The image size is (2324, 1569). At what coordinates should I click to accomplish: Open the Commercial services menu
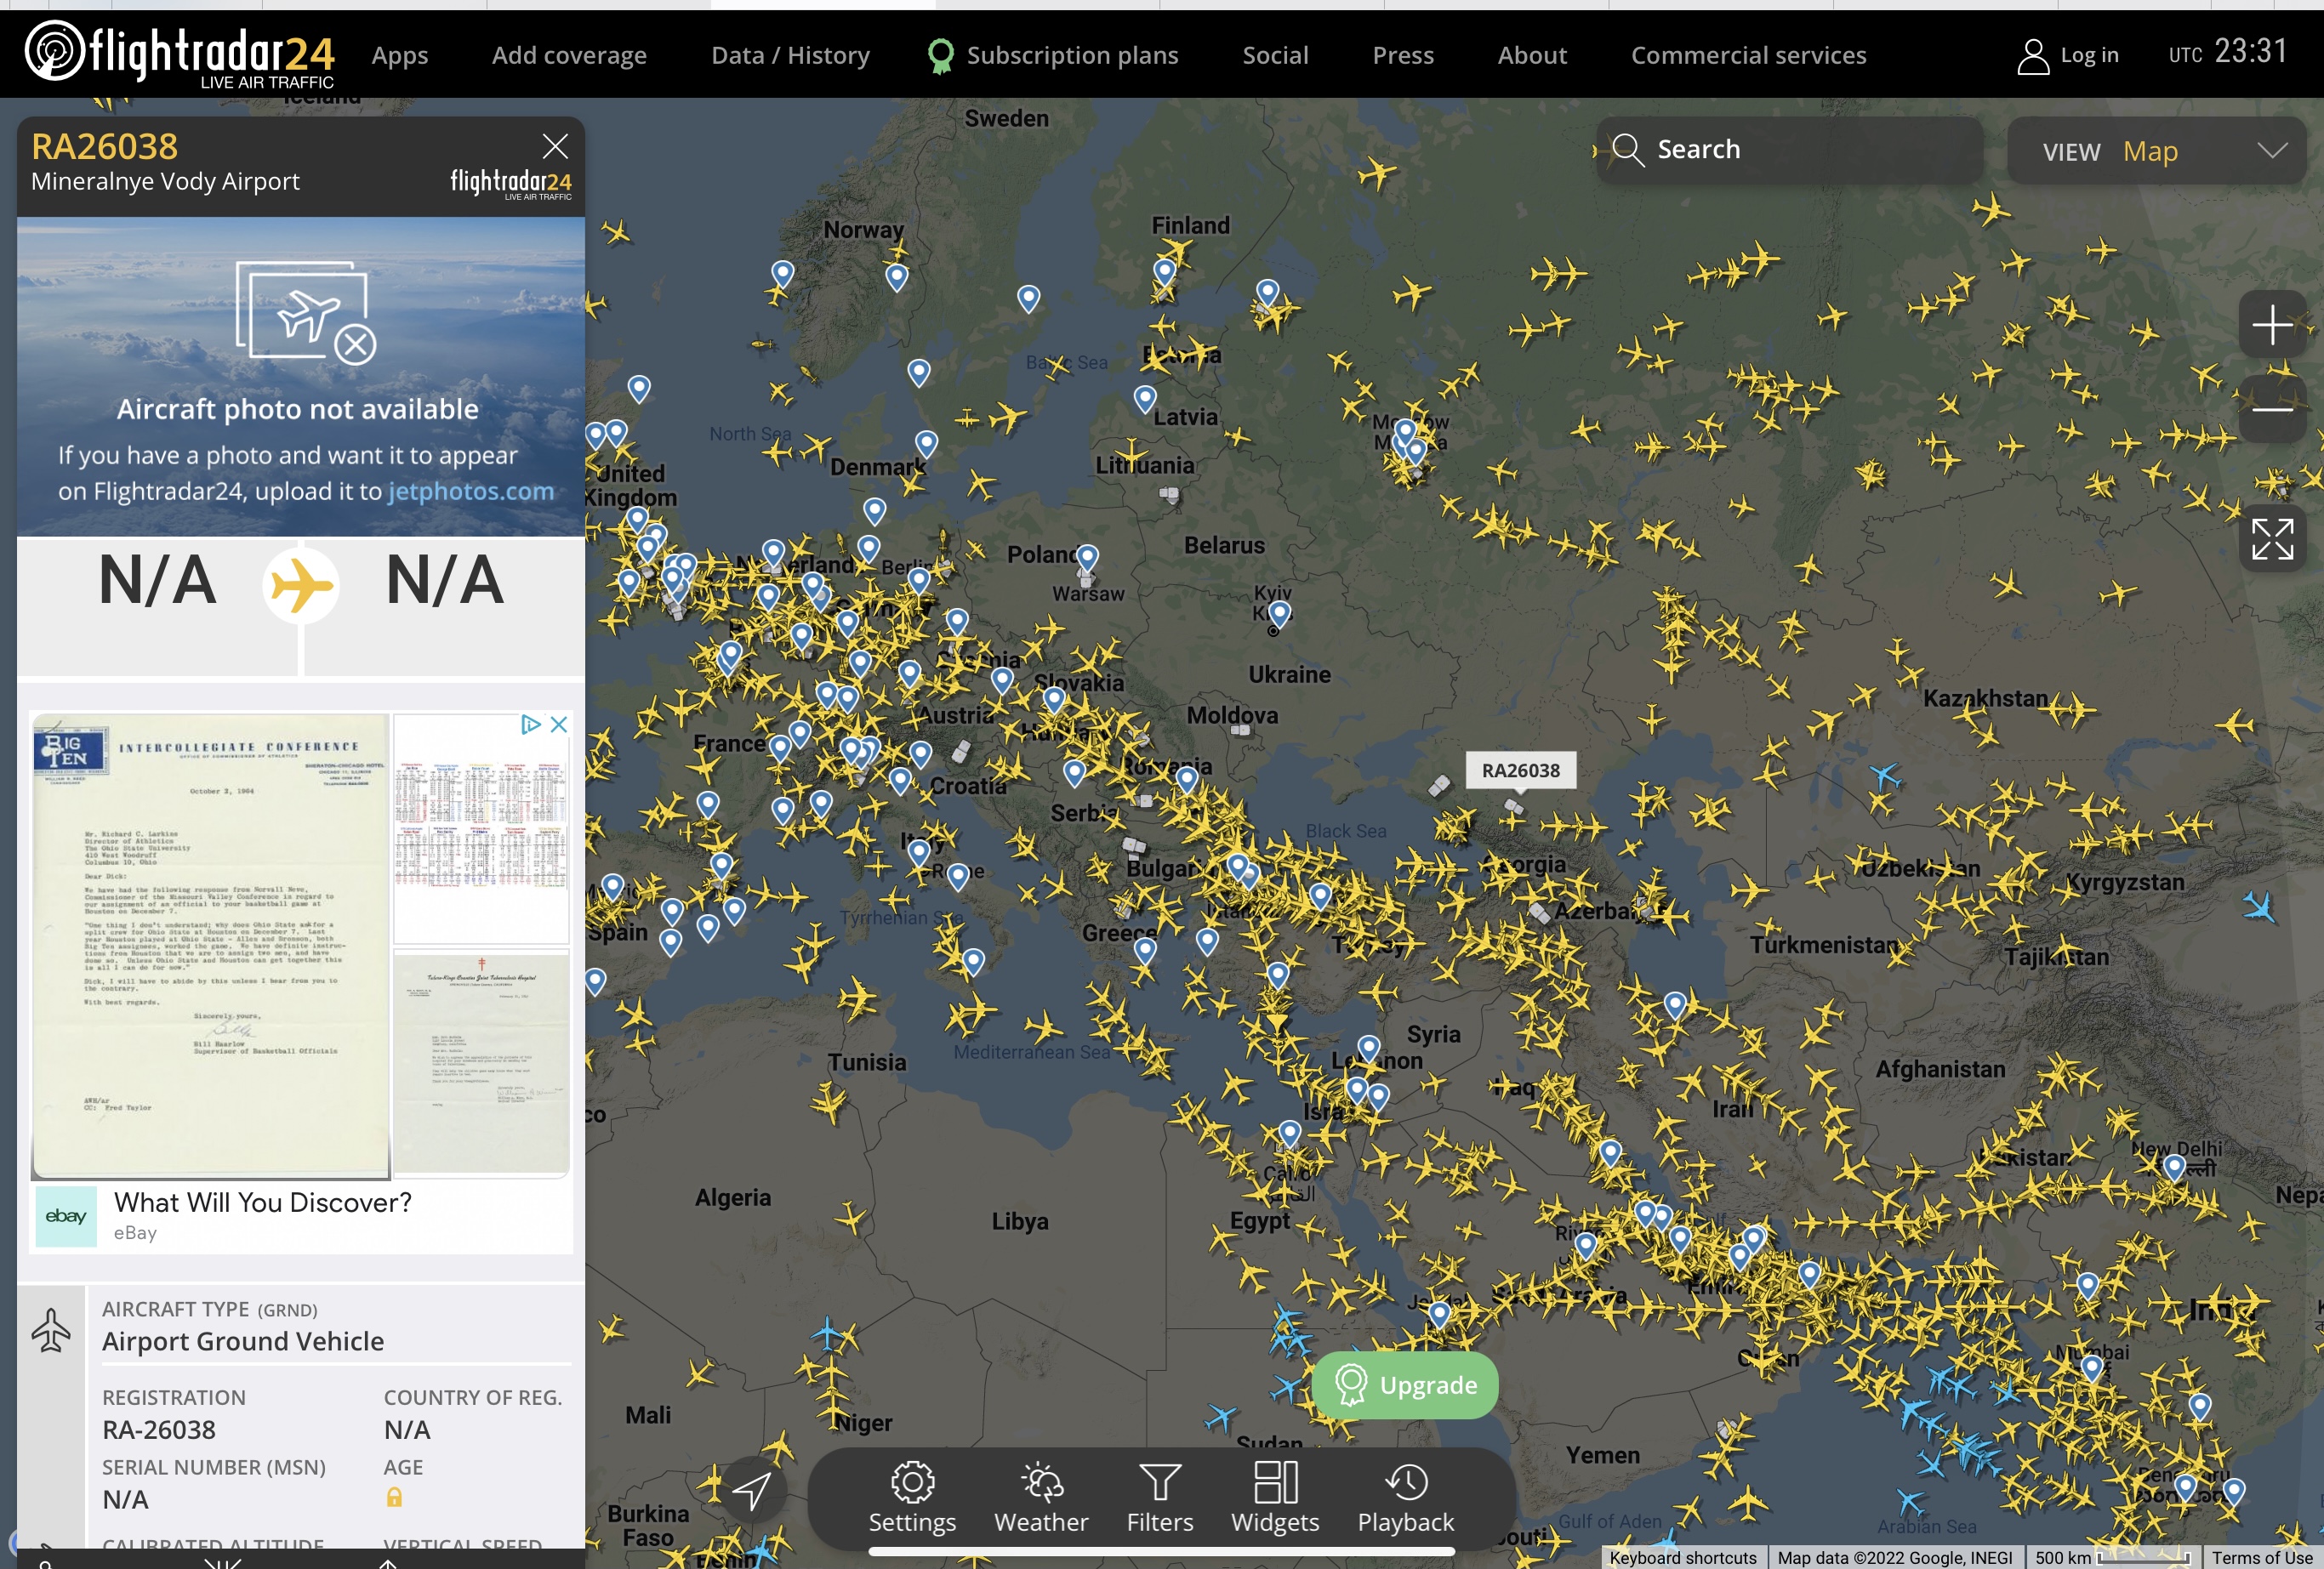[x=1748, y=55]
